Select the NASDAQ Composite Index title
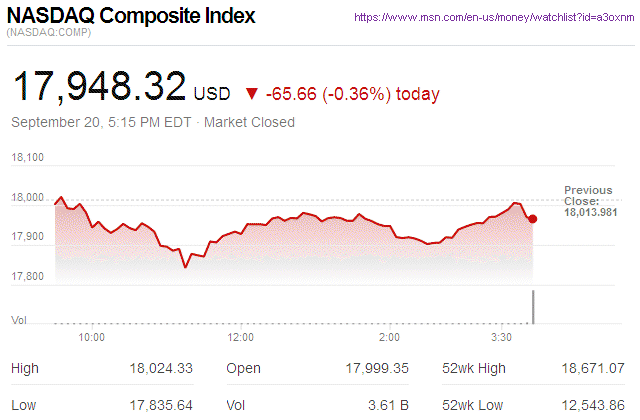 click(x=131, y=17)
